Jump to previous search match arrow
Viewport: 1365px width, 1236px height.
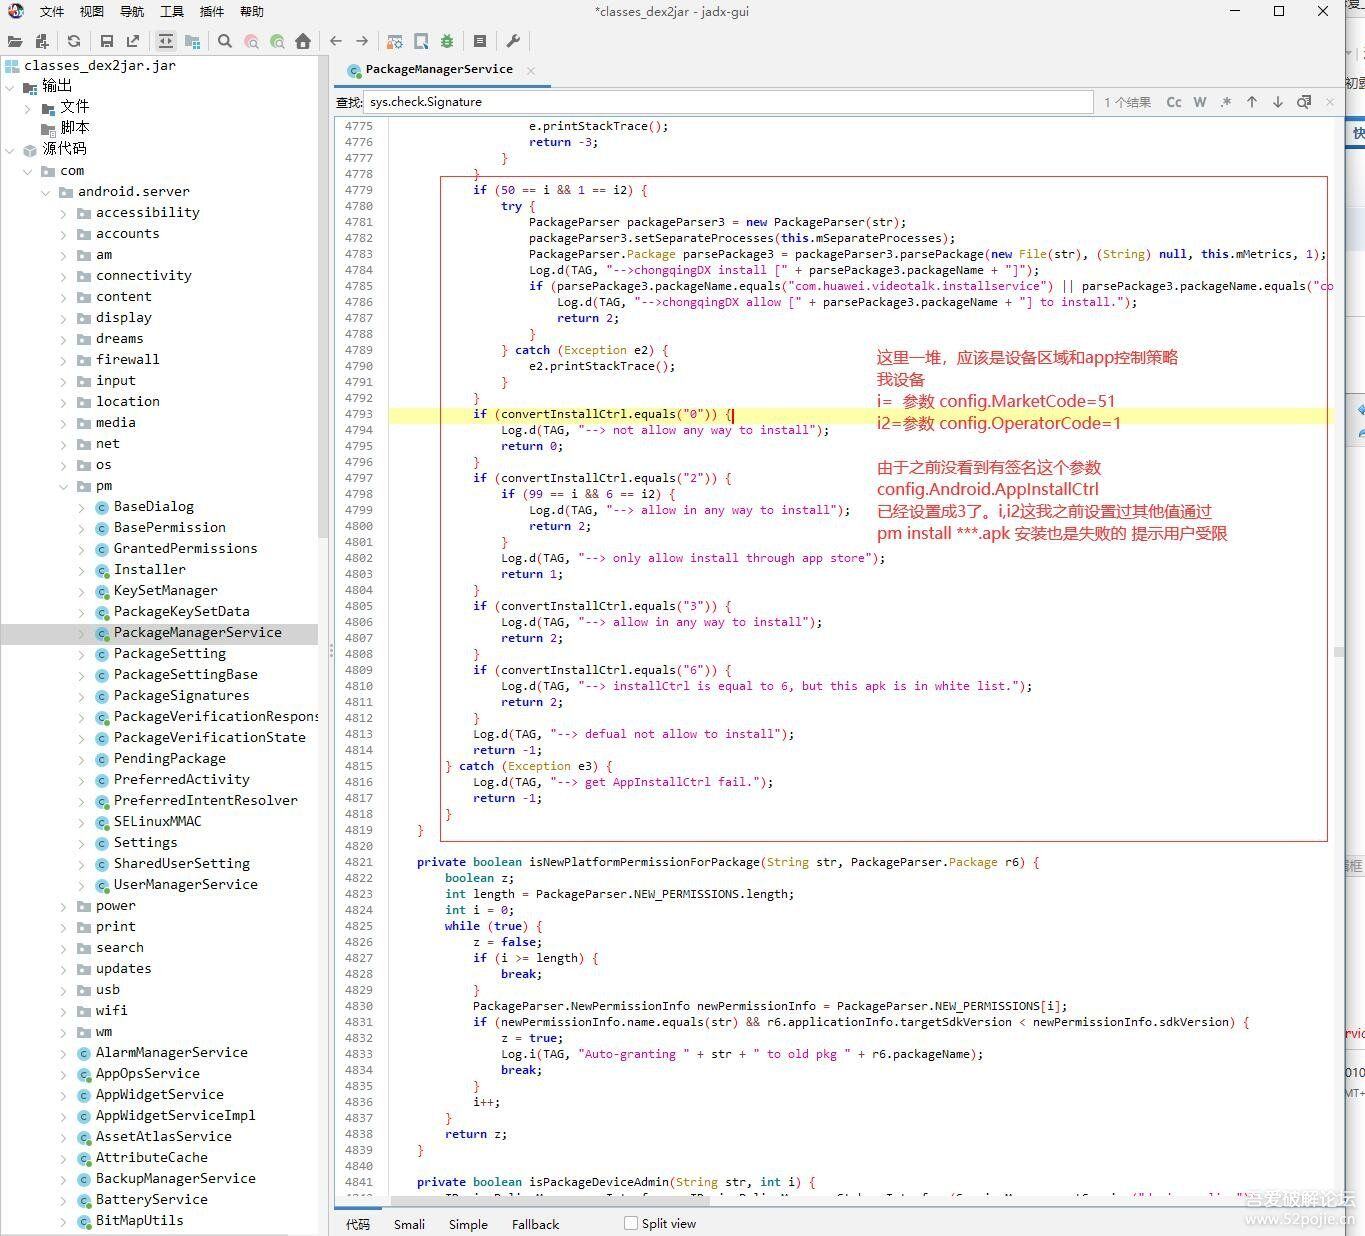[1252, 102]
